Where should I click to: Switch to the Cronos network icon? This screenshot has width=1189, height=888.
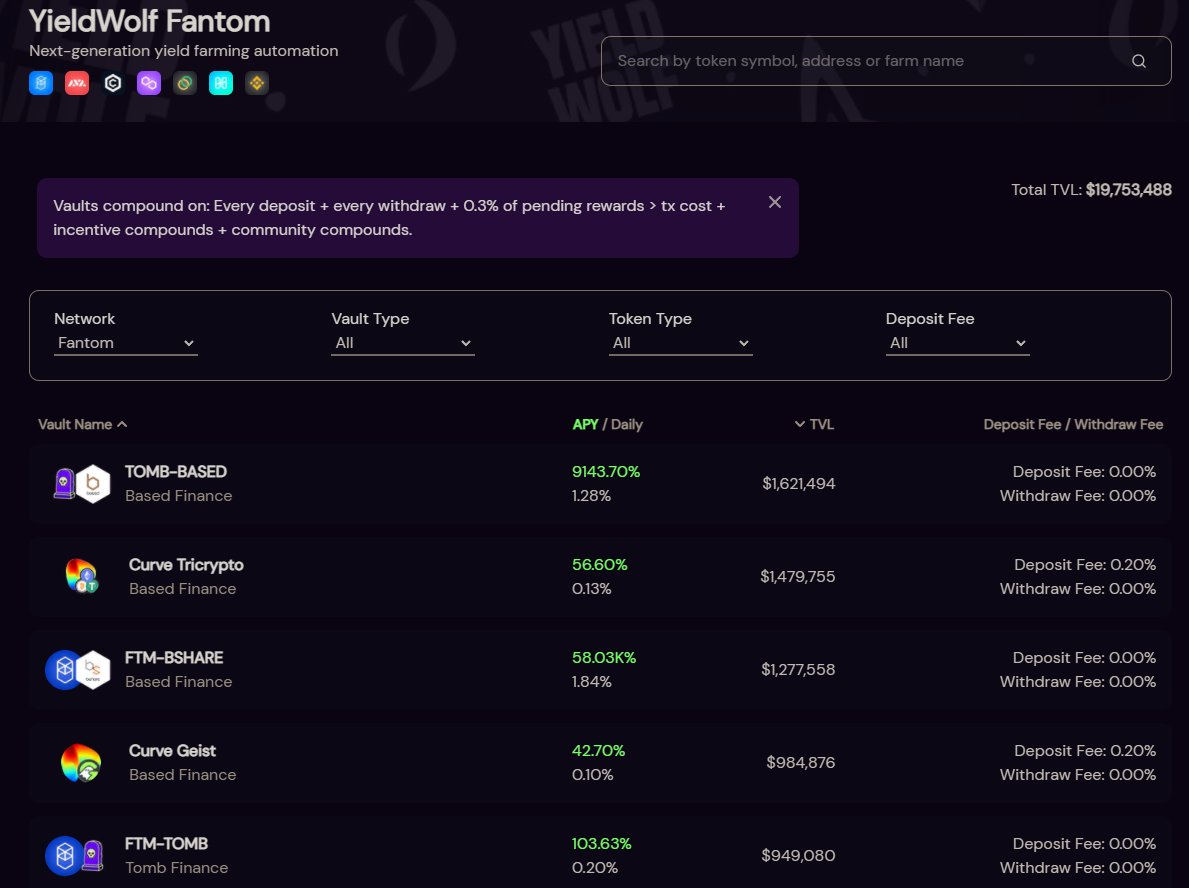point(113,83)
